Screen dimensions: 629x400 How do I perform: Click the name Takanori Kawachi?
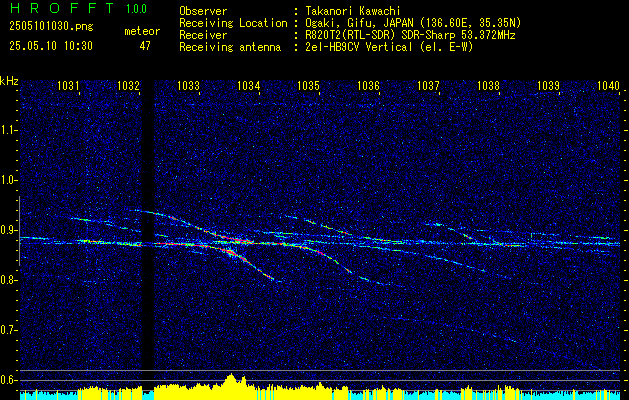point(353,11)
